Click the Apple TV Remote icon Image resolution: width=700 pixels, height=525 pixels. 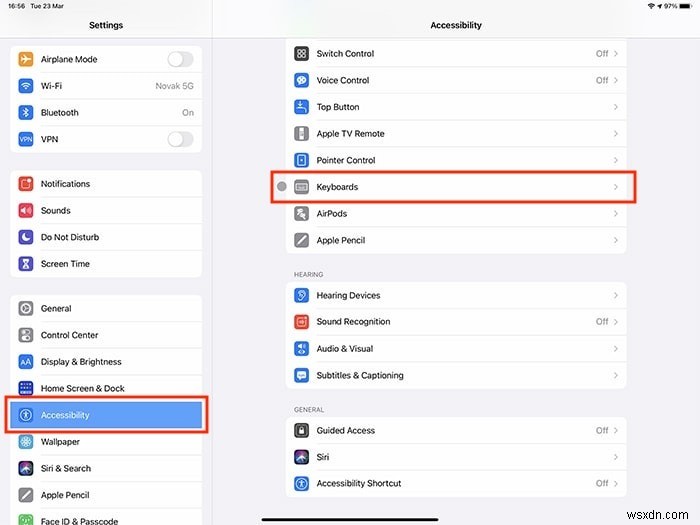pos(302,133)
